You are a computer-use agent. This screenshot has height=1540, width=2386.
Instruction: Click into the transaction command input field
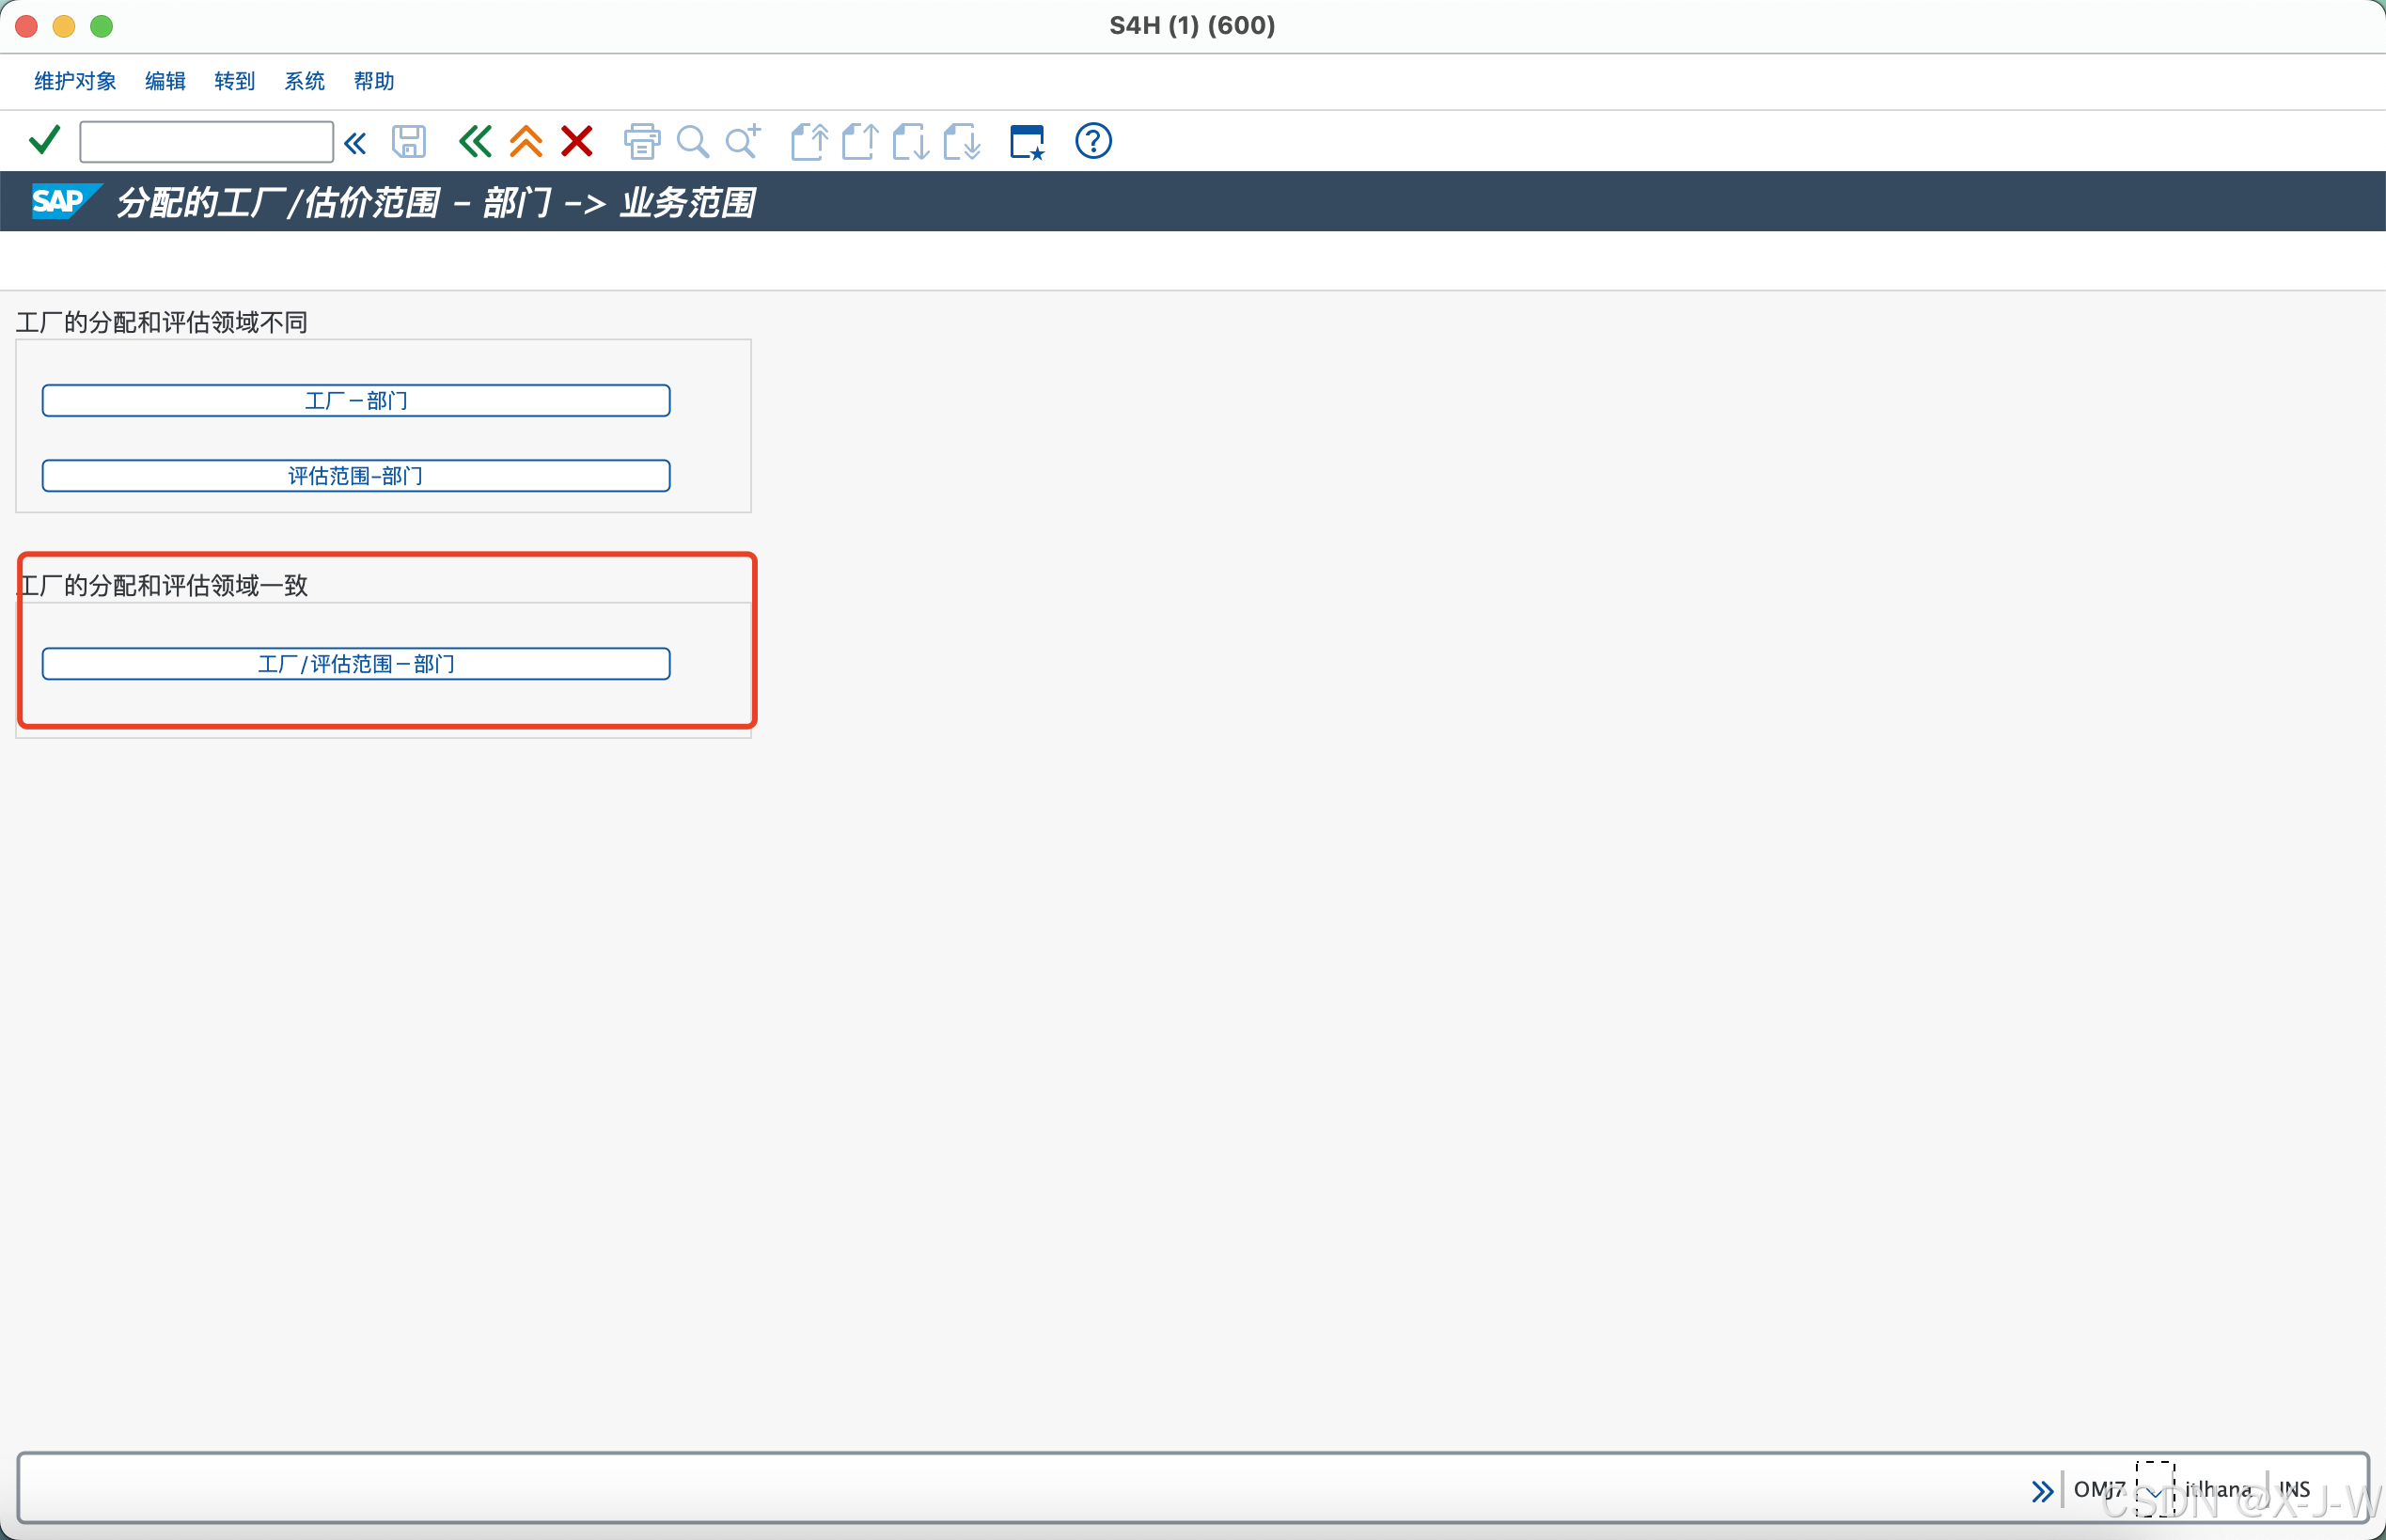point(206,142)
